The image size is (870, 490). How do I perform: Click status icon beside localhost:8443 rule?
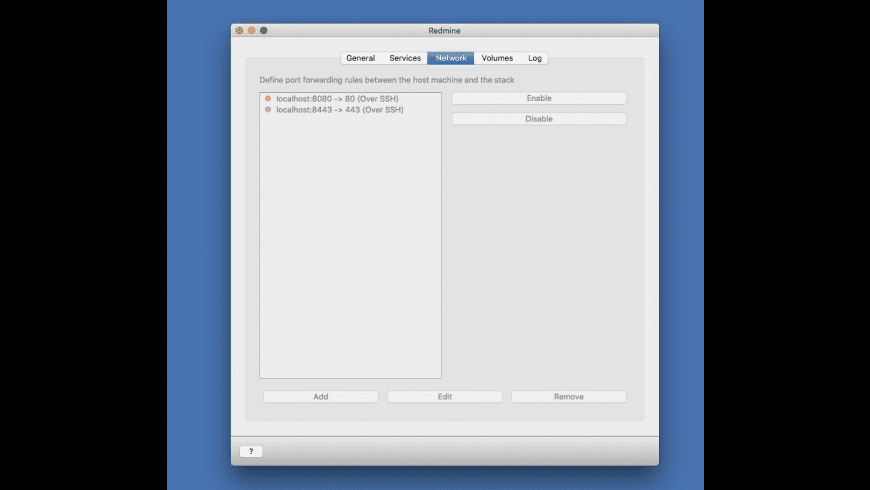click(x=268, y=110)
